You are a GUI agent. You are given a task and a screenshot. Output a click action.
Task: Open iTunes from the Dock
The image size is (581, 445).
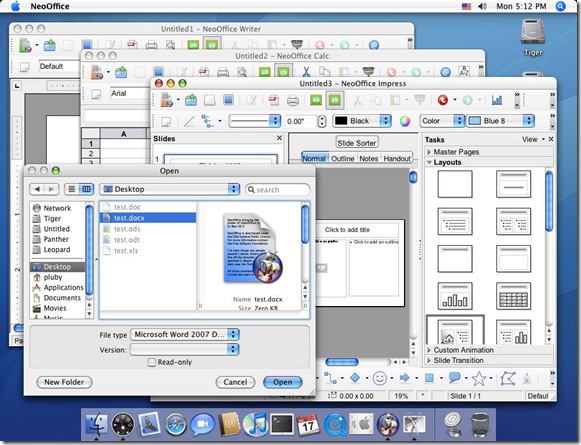255,424
